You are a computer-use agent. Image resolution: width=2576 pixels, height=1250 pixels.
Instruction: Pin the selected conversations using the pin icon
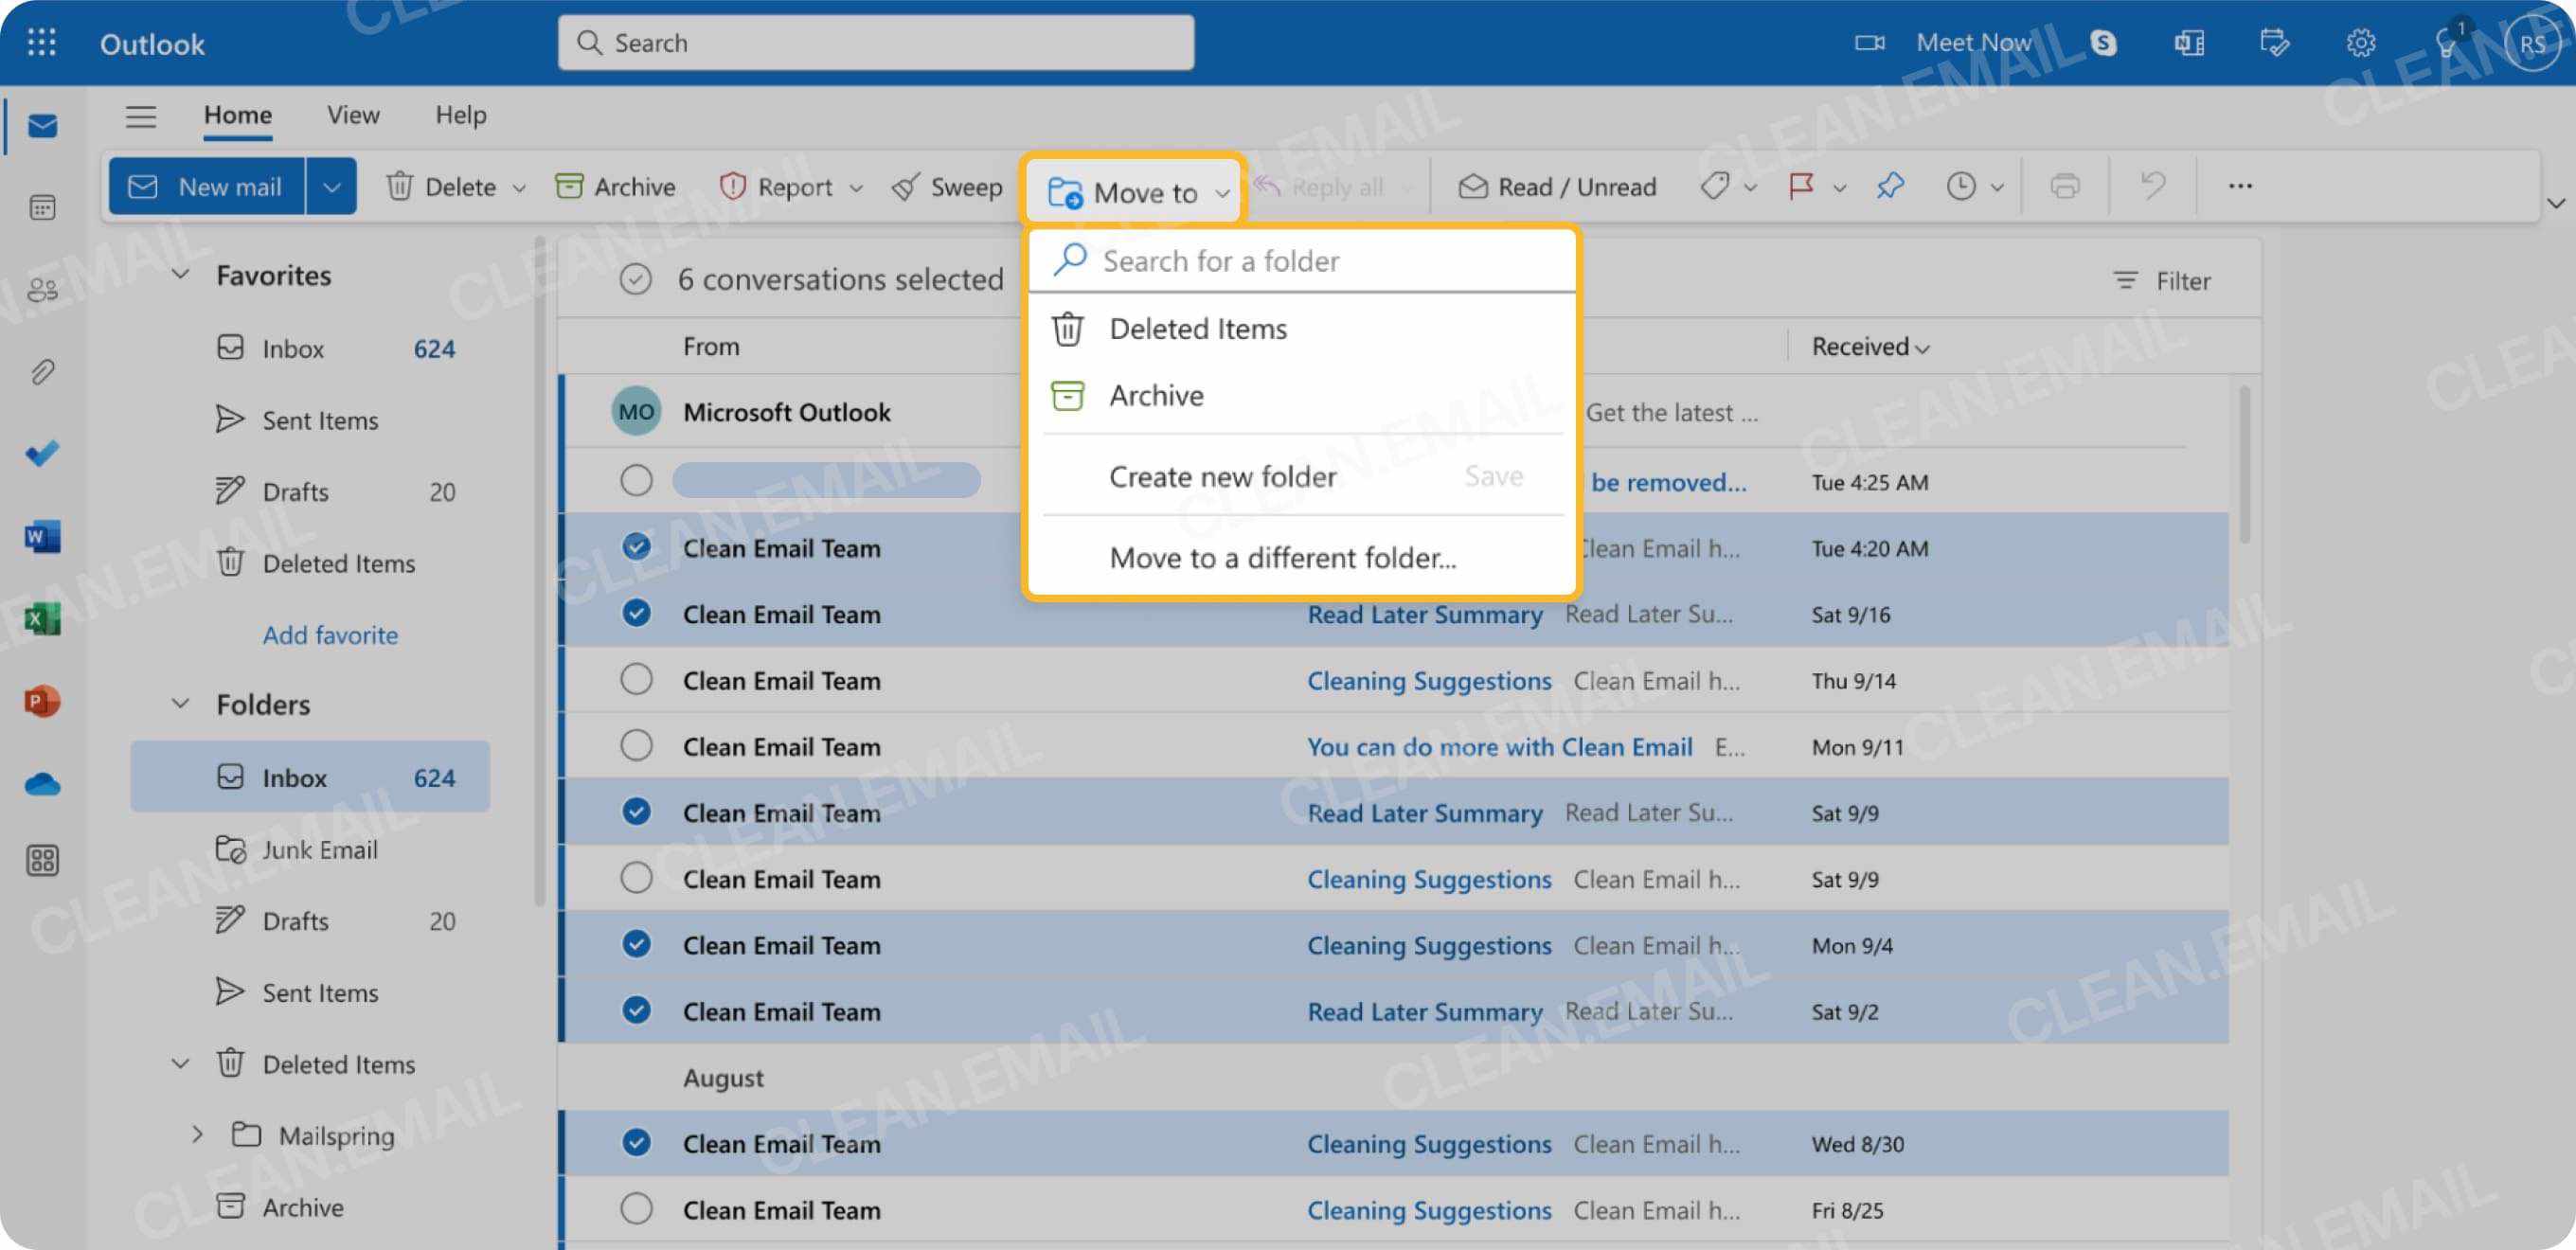(1890, 186)
